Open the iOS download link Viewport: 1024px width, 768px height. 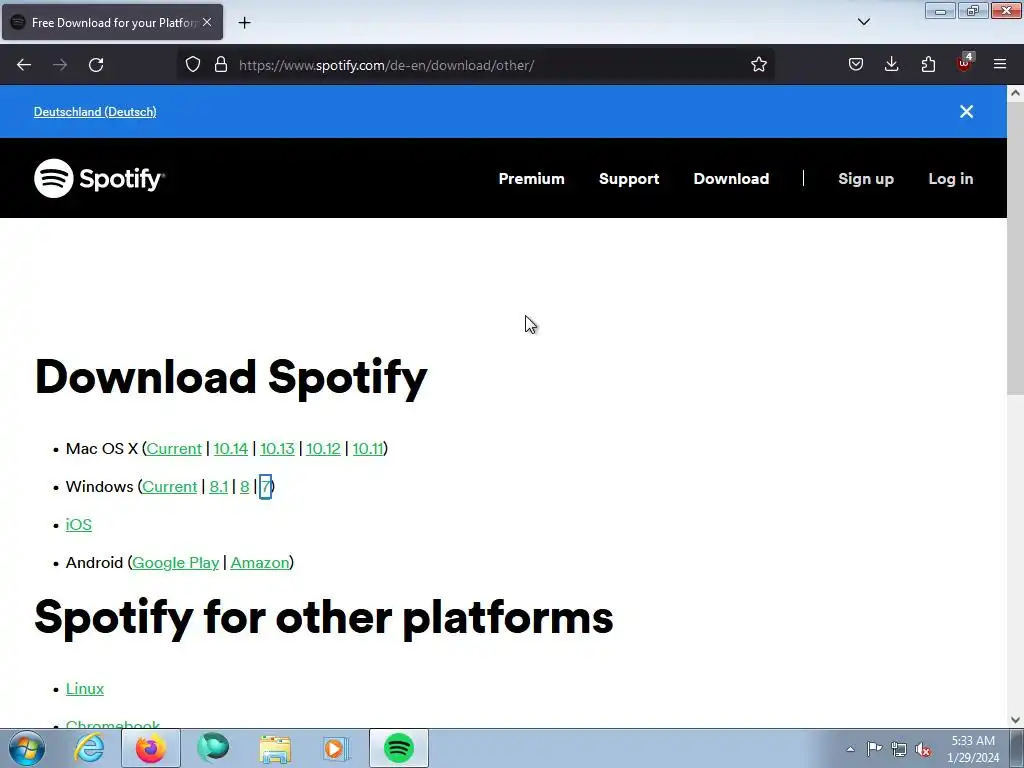[79, 524]
